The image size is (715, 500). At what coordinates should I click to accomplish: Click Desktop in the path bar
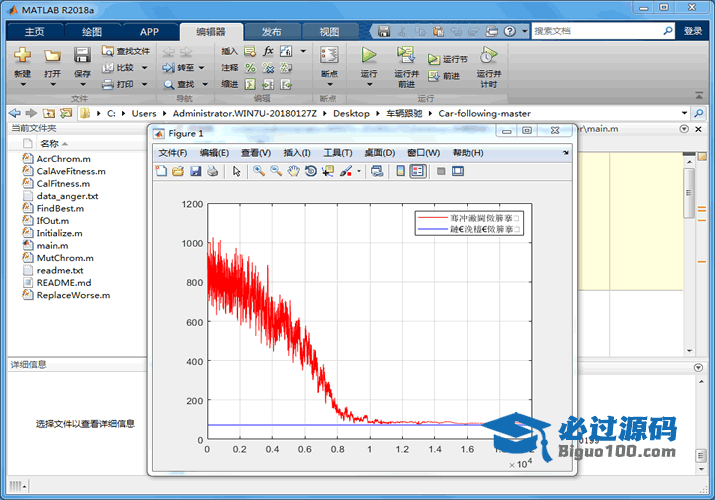351,113
